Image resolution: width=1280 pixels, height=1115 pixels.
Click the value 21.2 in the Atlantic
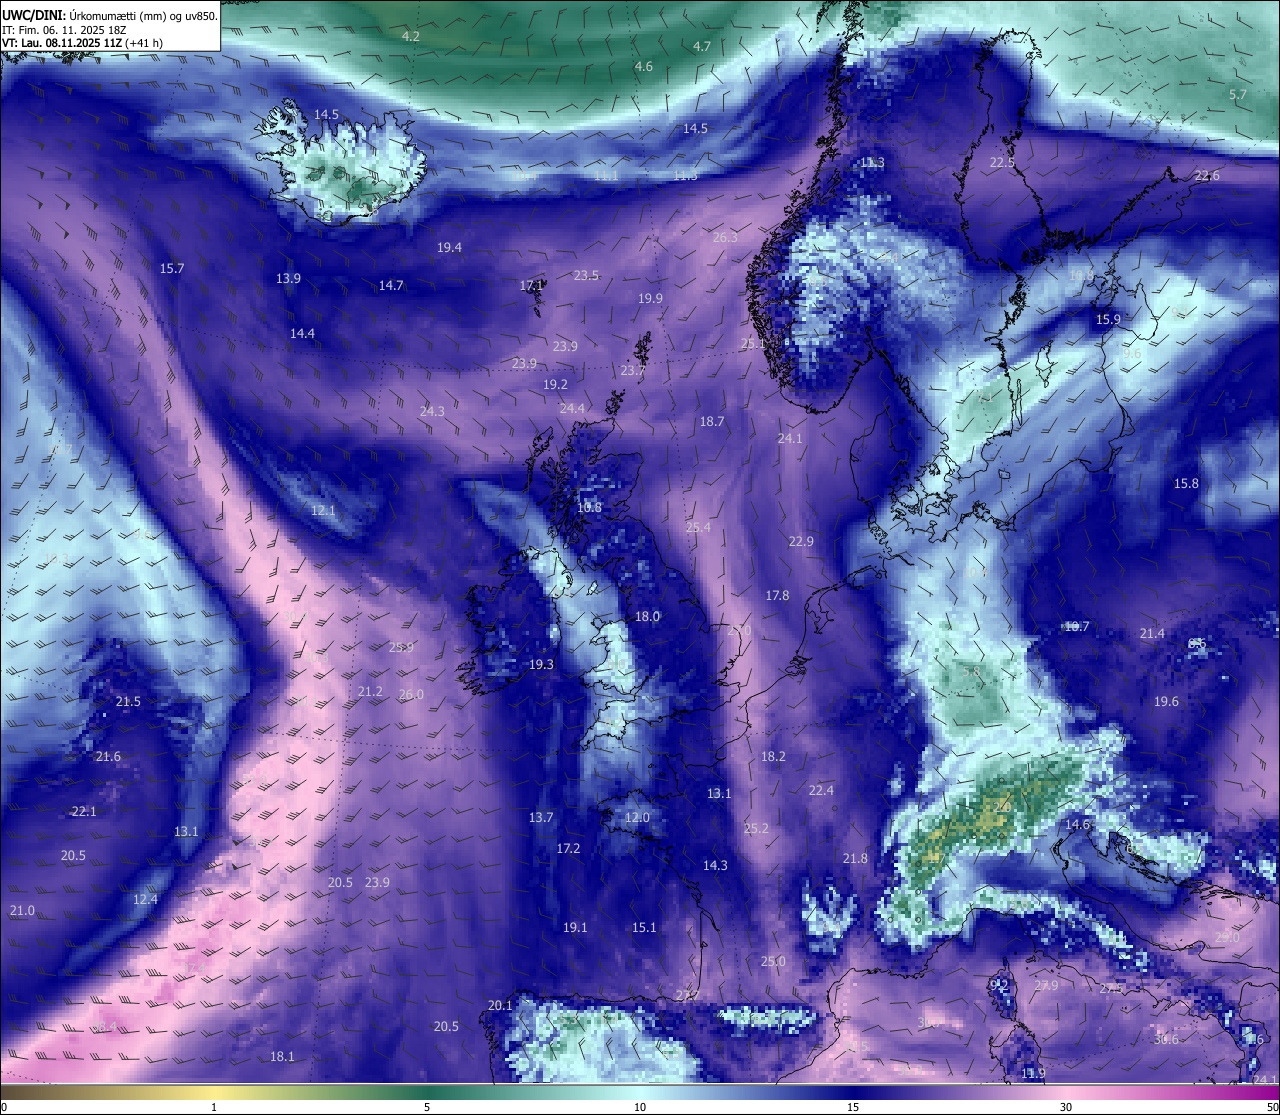(370, 692)
